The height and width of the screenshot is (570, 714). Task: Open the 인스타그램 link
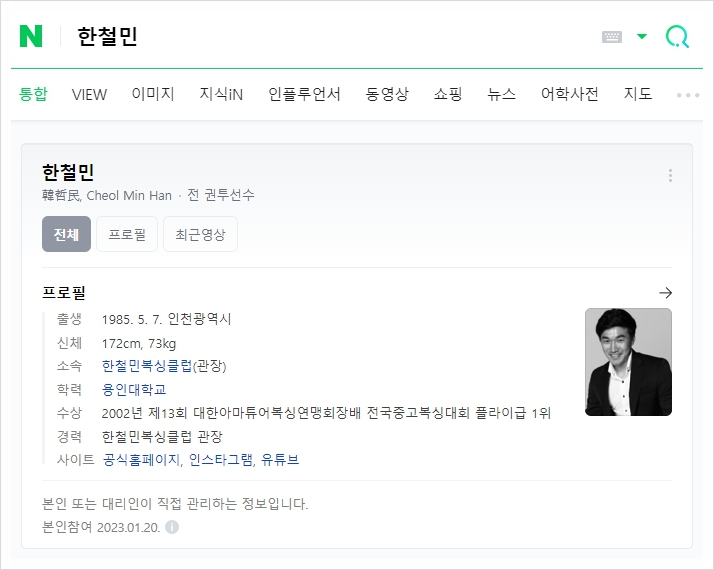221,460
